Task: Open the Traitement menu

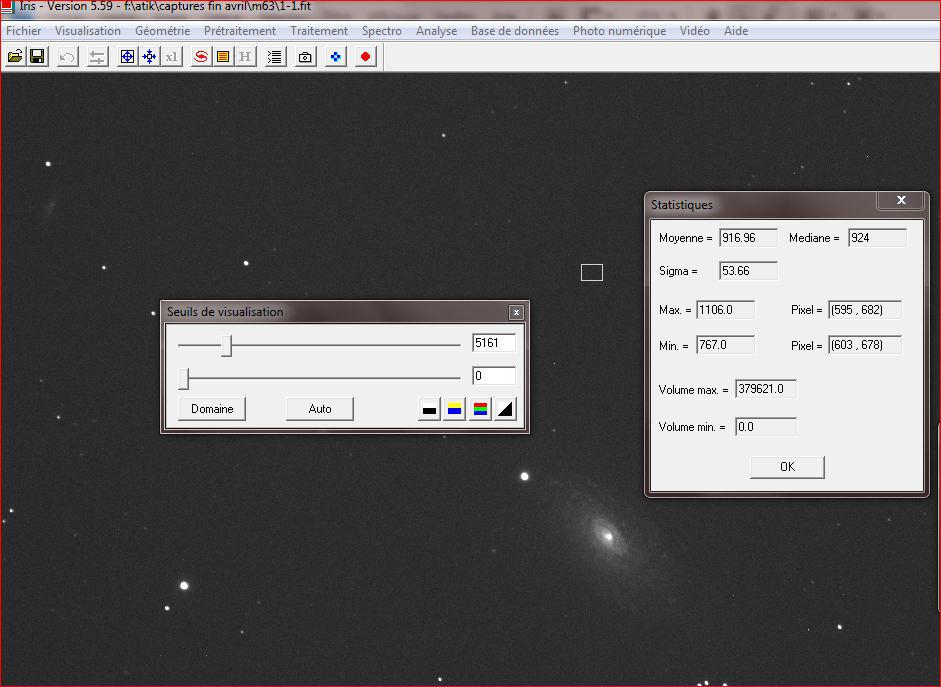Action: coord(319,31)
